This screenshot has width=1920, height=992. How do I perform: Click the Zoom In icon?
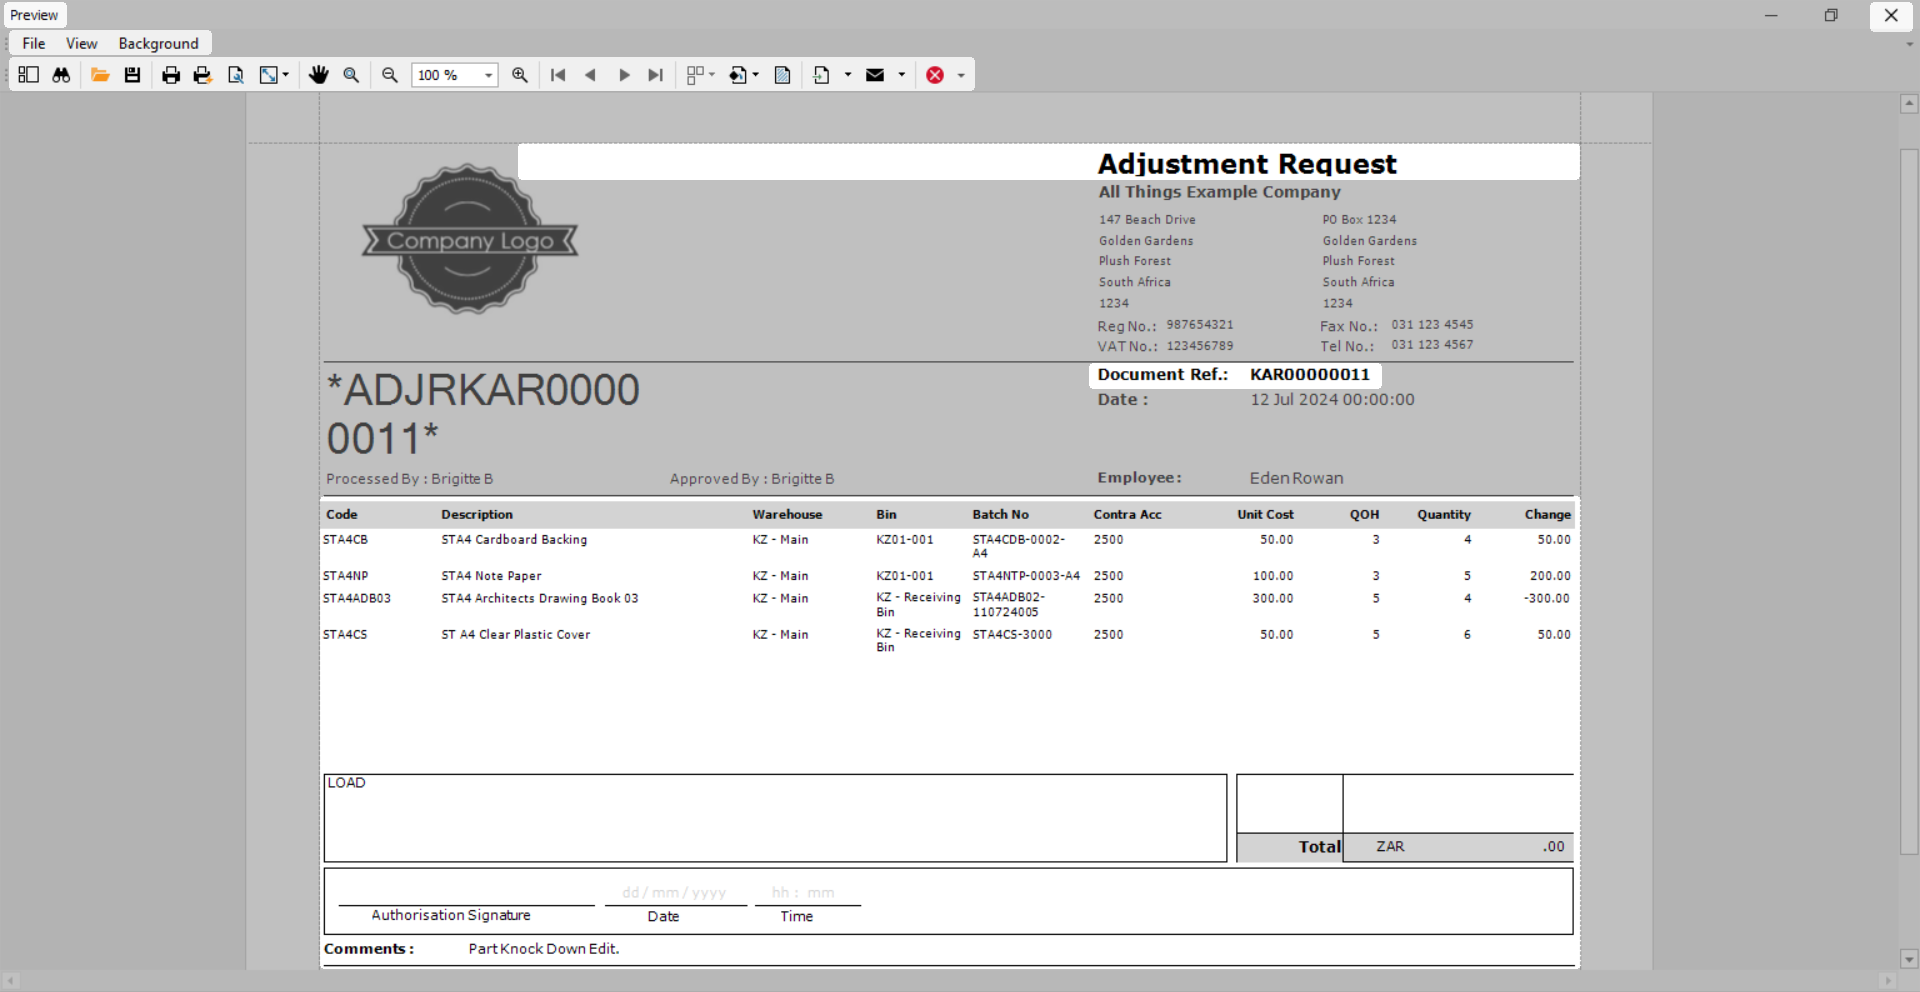520,75
